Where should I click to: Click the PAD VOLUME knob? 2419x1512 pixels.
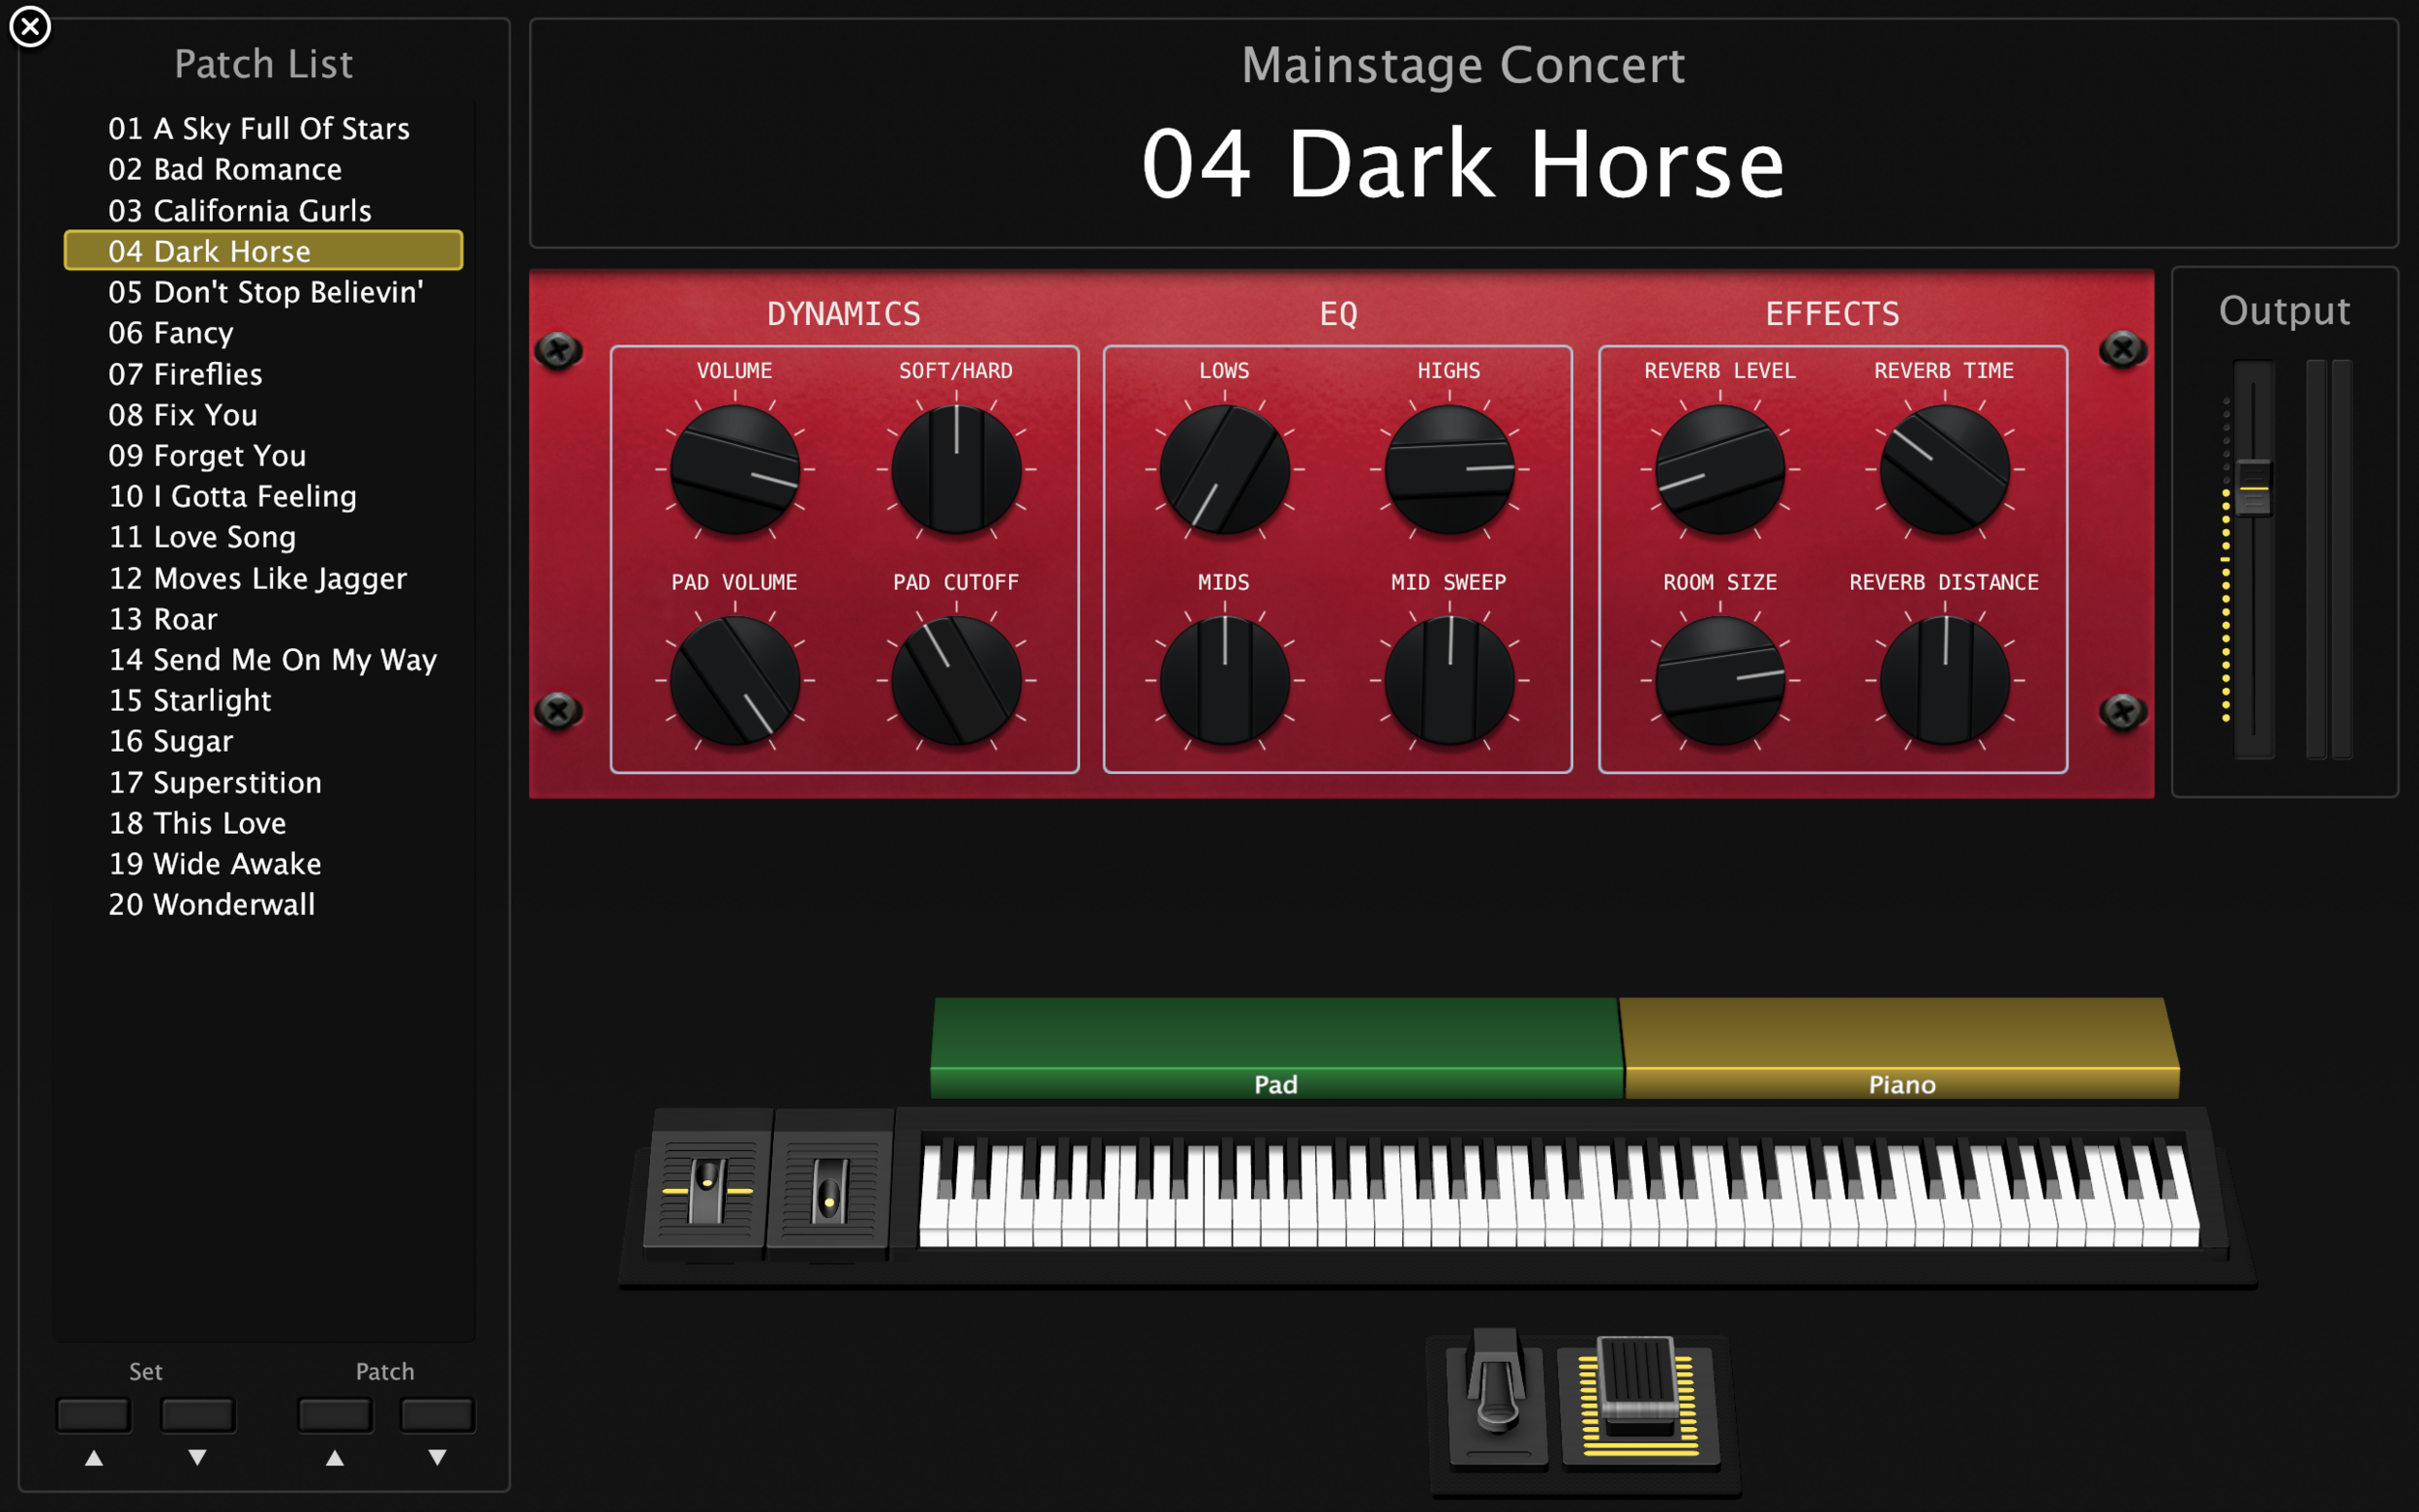point(735,681)
